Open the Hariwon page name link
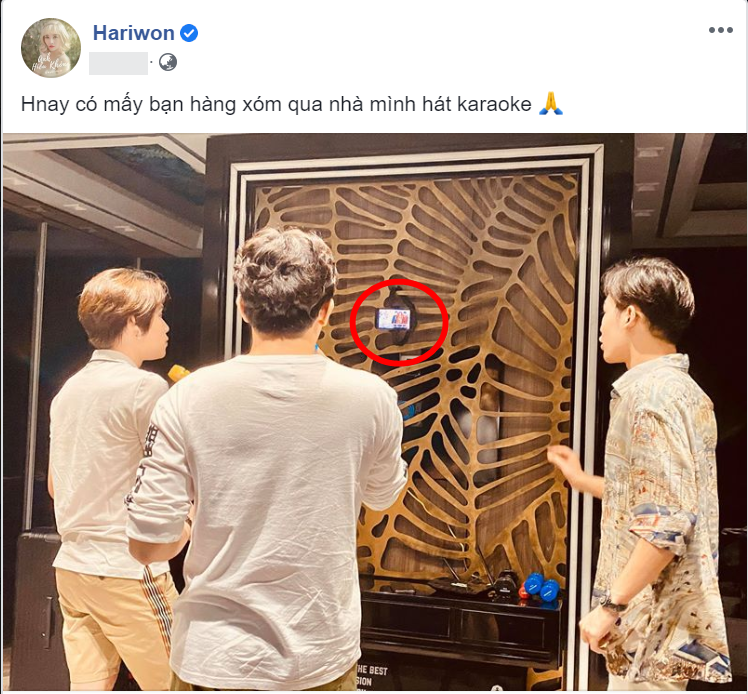The image size is (748, 694). tap(134, 33)
